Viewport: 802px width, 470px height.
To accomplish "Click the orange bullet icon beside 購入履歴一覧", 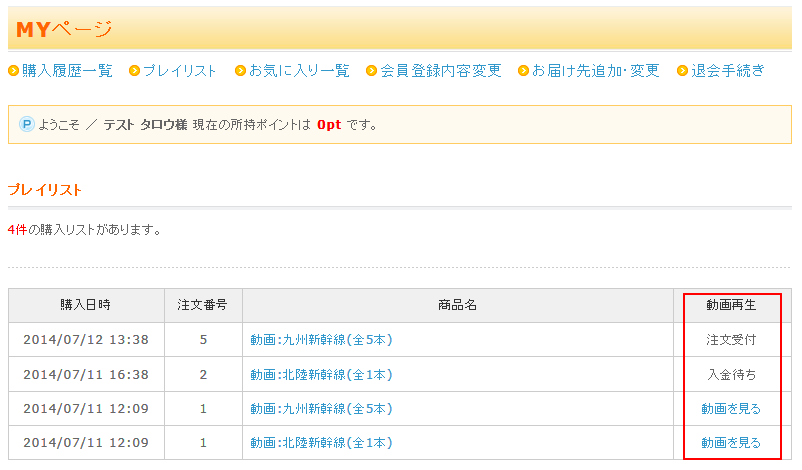I will pos(14,71).
